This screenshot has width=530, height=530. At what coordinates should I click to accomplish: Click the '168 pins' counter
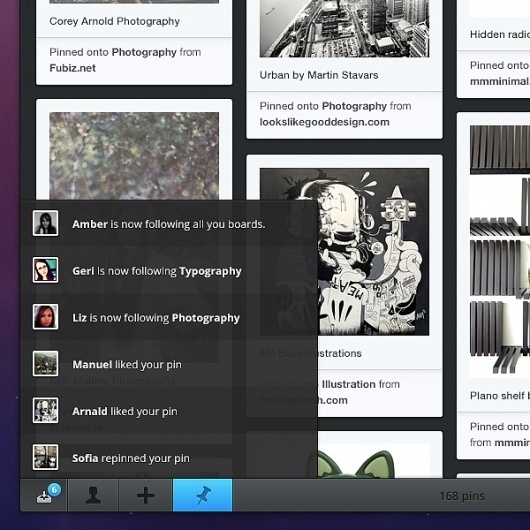462,496
